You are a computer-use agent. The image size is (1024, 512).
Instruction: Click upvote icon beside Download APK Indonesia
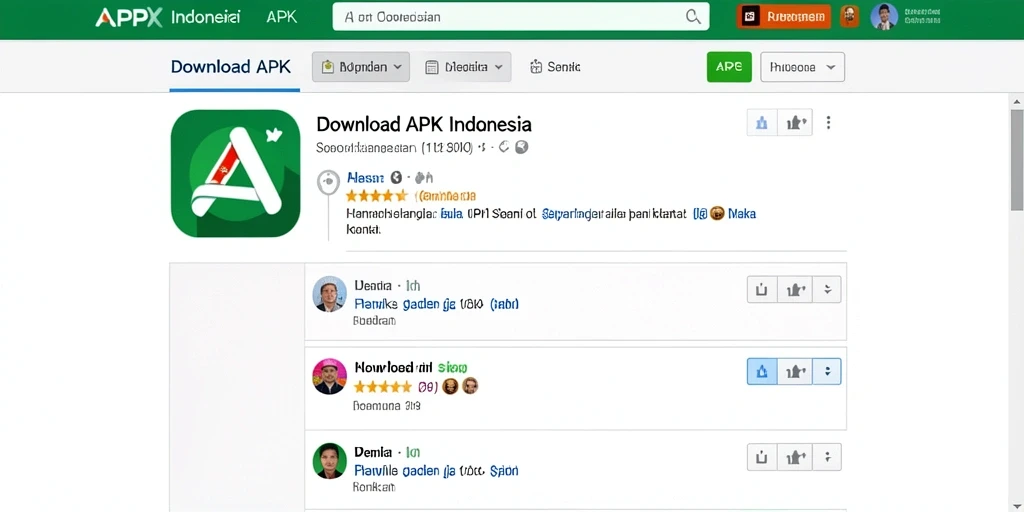click(x=761, y=122)
